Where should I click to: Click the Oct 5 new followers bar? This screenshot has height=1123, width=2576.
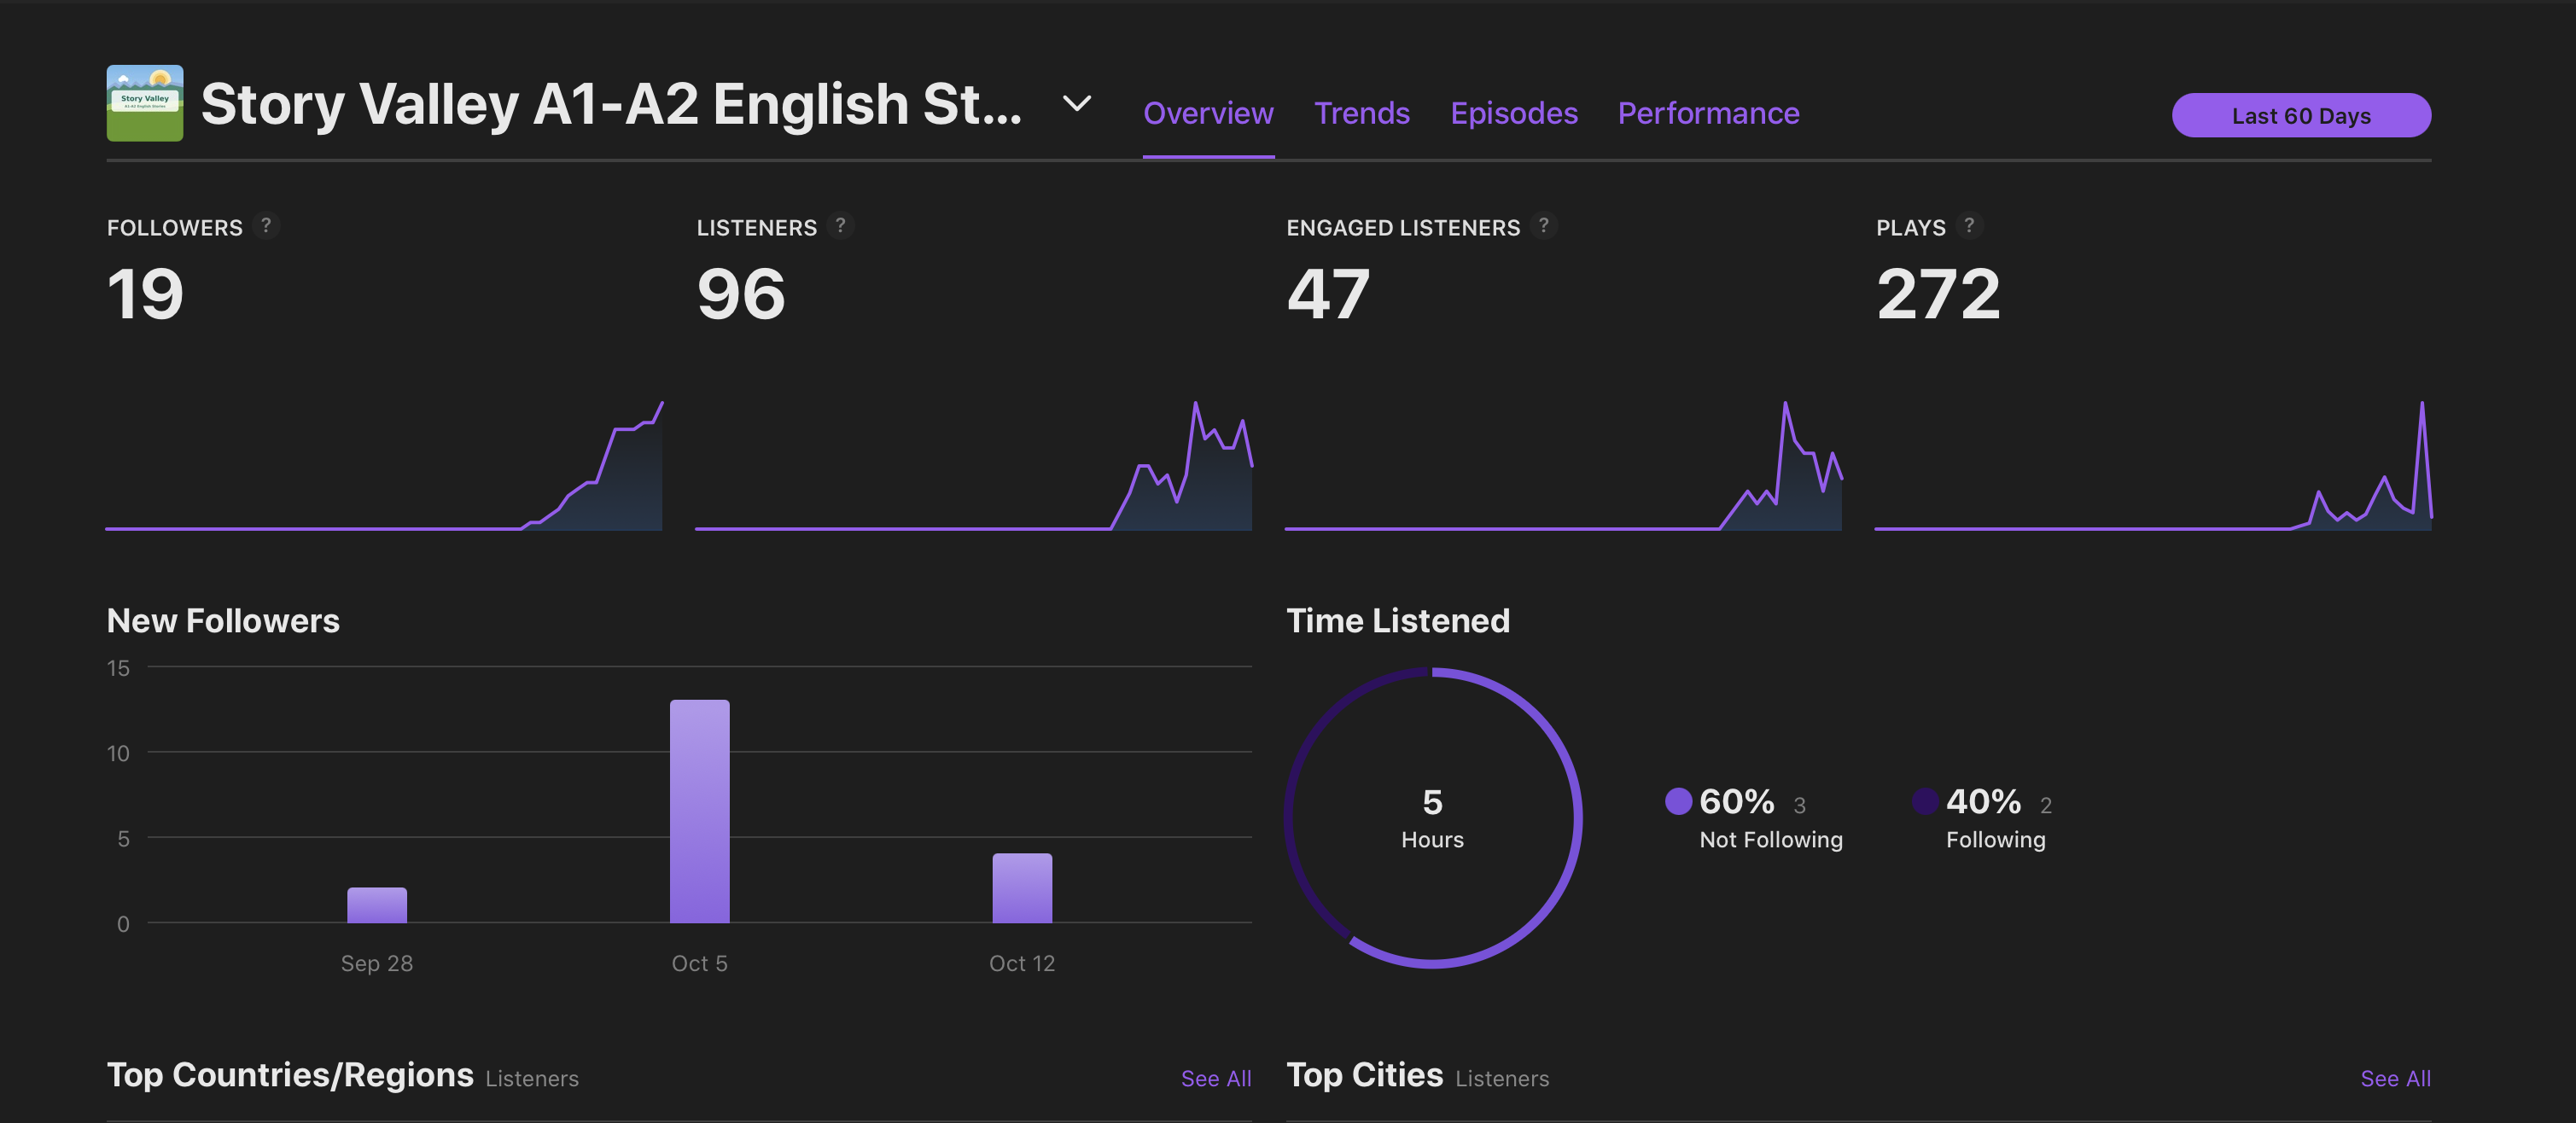[x=700, y=811]
